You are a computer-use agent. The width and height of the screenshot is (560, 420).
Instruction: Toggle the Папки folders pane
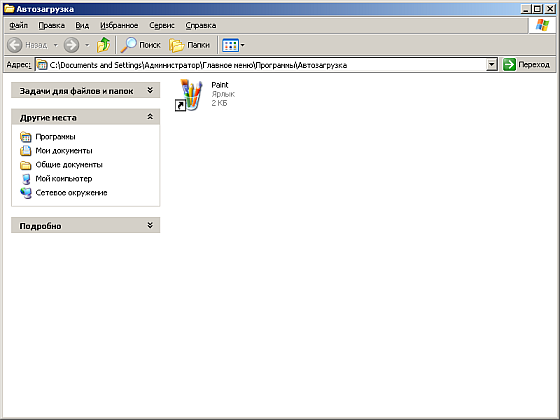click(190, 45)
